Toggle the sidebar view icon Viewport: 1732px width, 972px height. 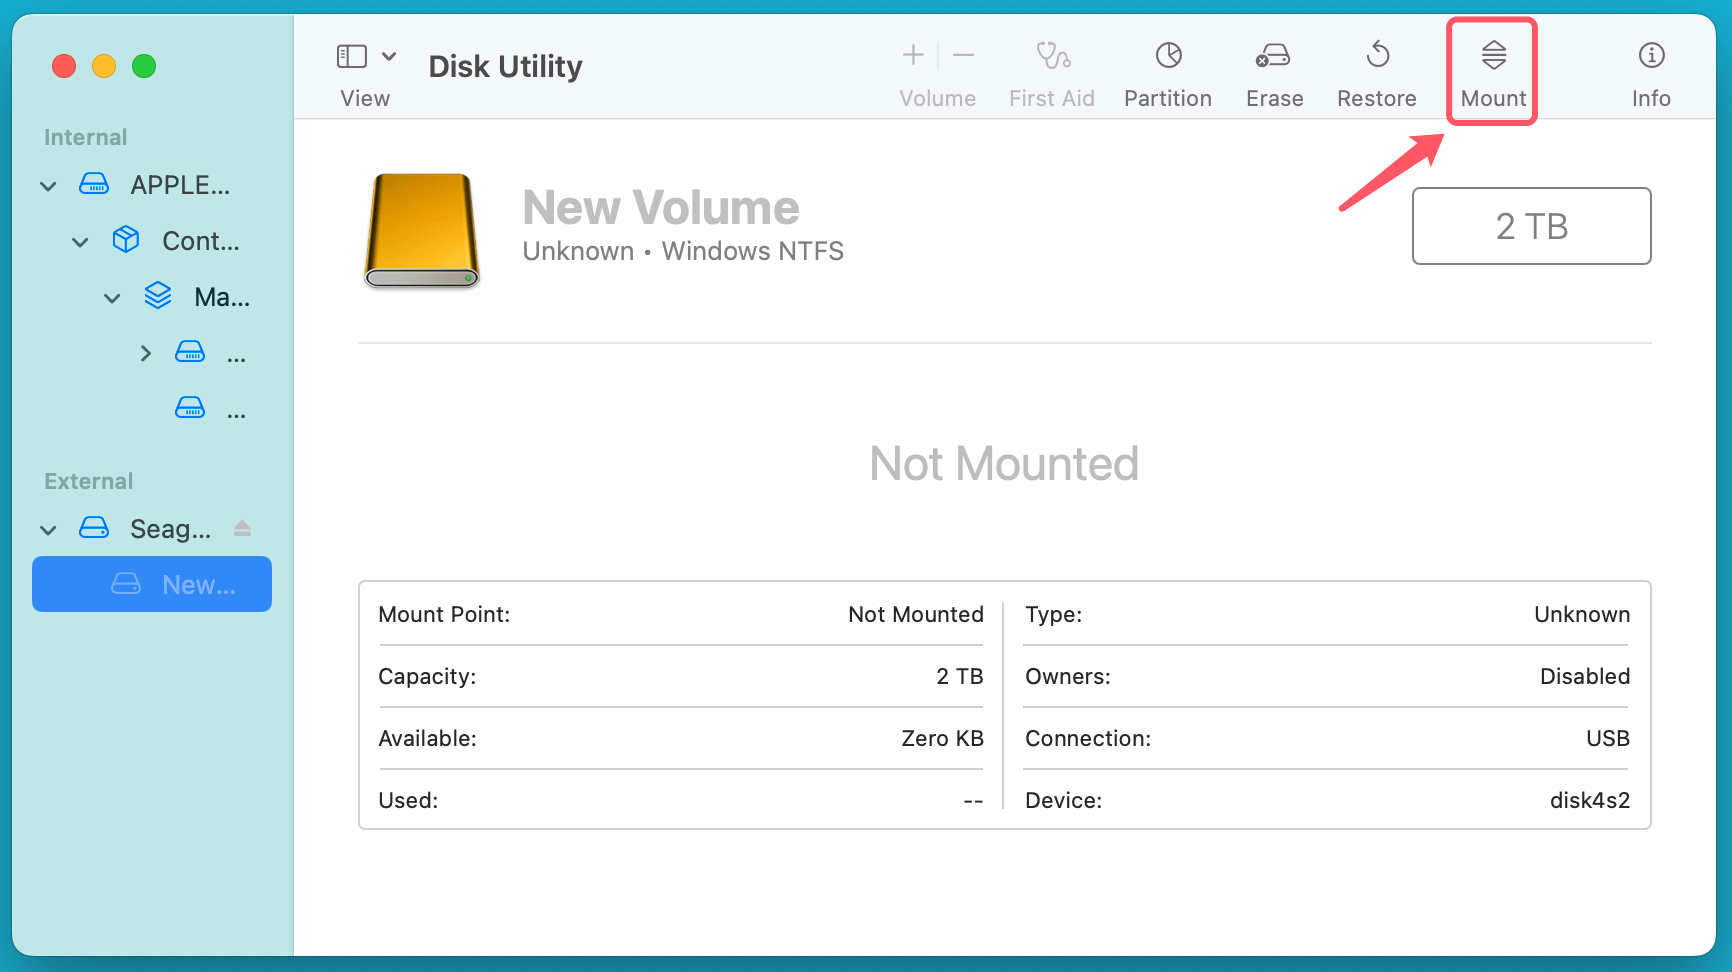point(351,55)
